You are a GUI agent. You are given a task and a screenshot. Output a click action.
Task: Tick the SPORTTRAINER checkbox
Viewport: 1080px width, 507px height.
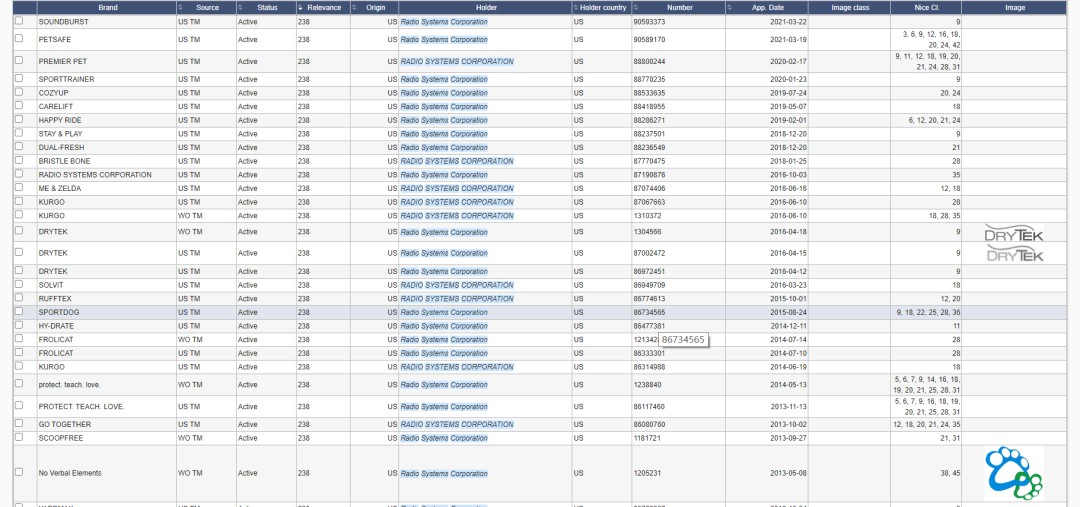pyautogui.click(x=19, y=79)
